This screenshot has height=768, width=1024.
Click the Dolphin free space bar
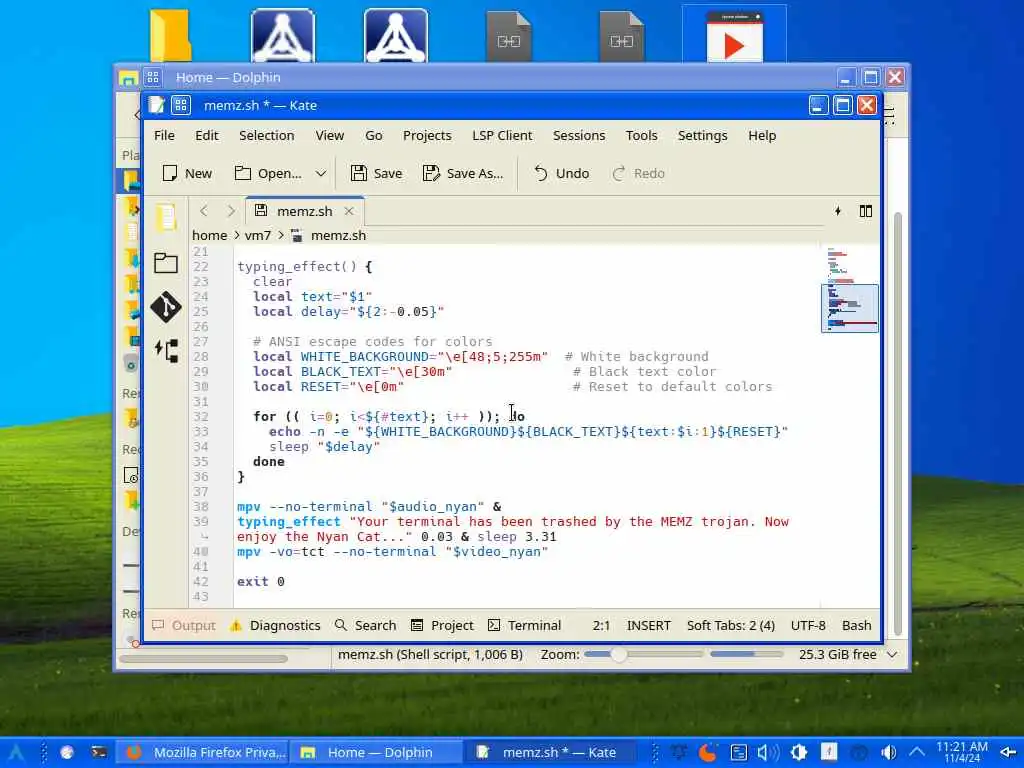(x=746, y=654)
